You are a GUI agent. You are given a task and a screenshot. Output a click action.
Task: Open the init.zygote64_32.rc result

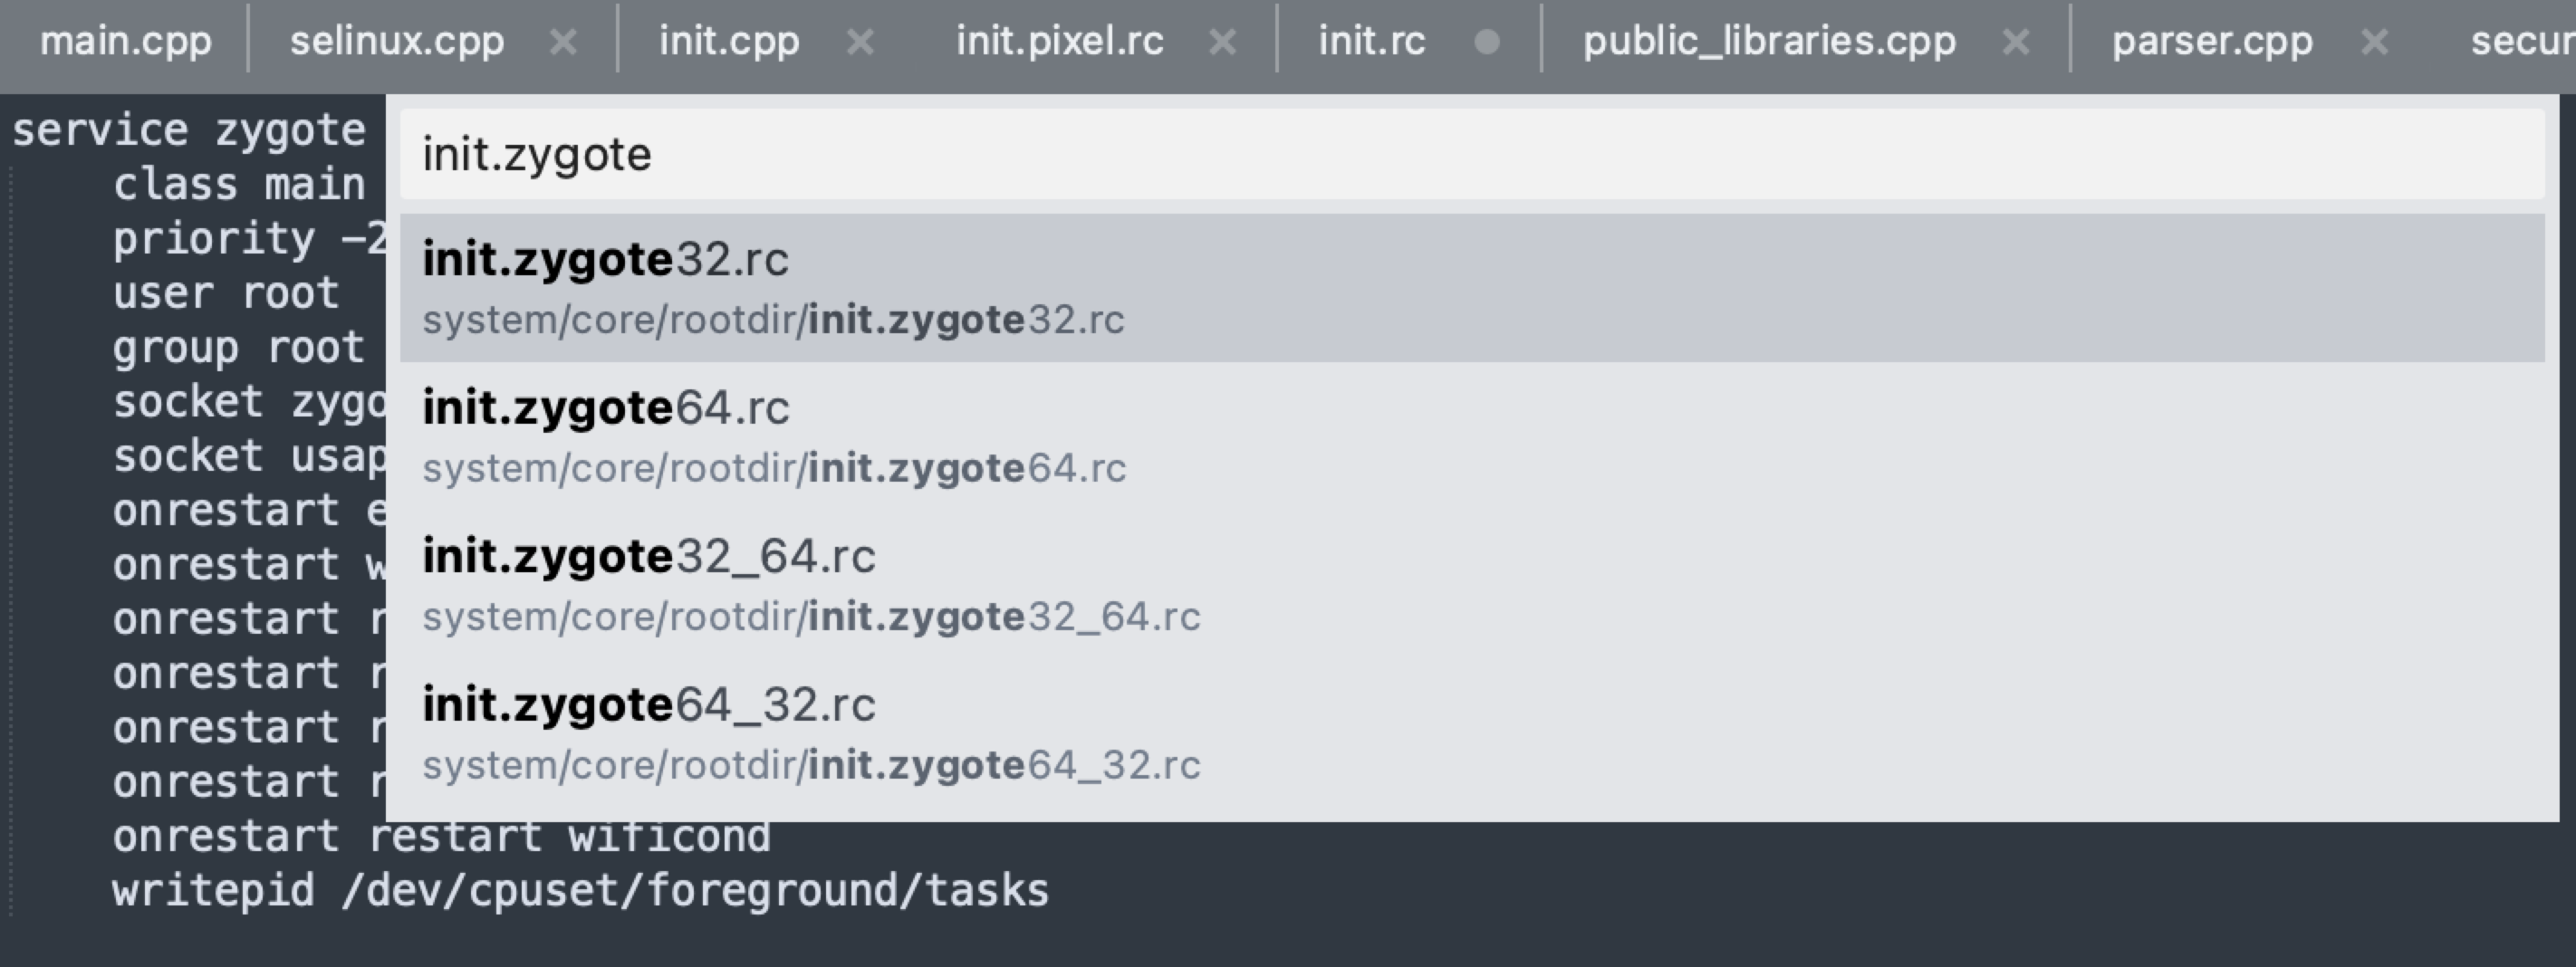point(1470,733)
